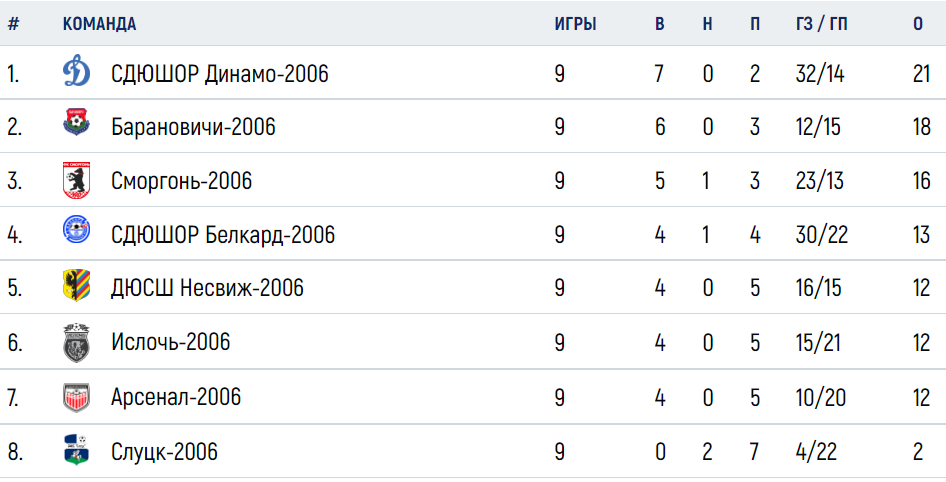Image resolution: width=946 pixels, height=482 pixels.
Task: Select the Сморгонь-2006 team name
Action: click(182, 181)
